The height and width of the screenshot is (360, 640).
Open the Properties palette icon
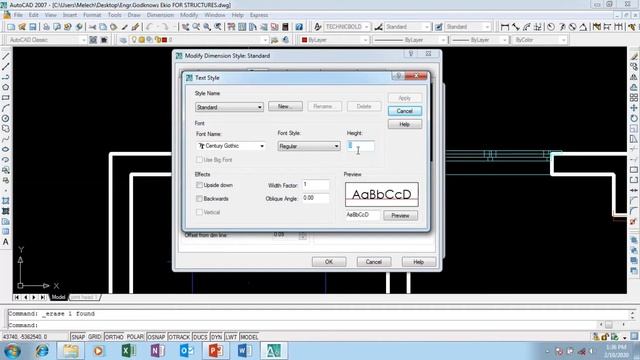(x=231, y=27)
